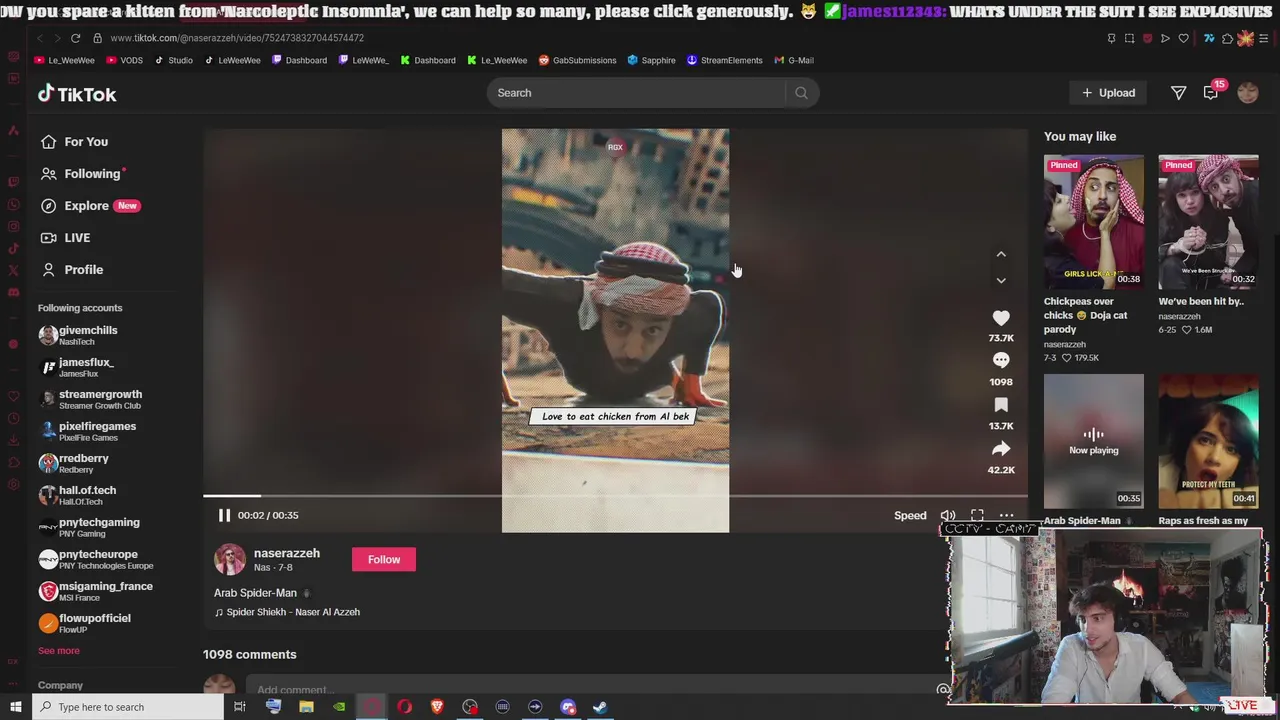Open Raps as fresh video thumbnail
The height and width of the screenshot is (720, 1280).
click(1209, 441)
